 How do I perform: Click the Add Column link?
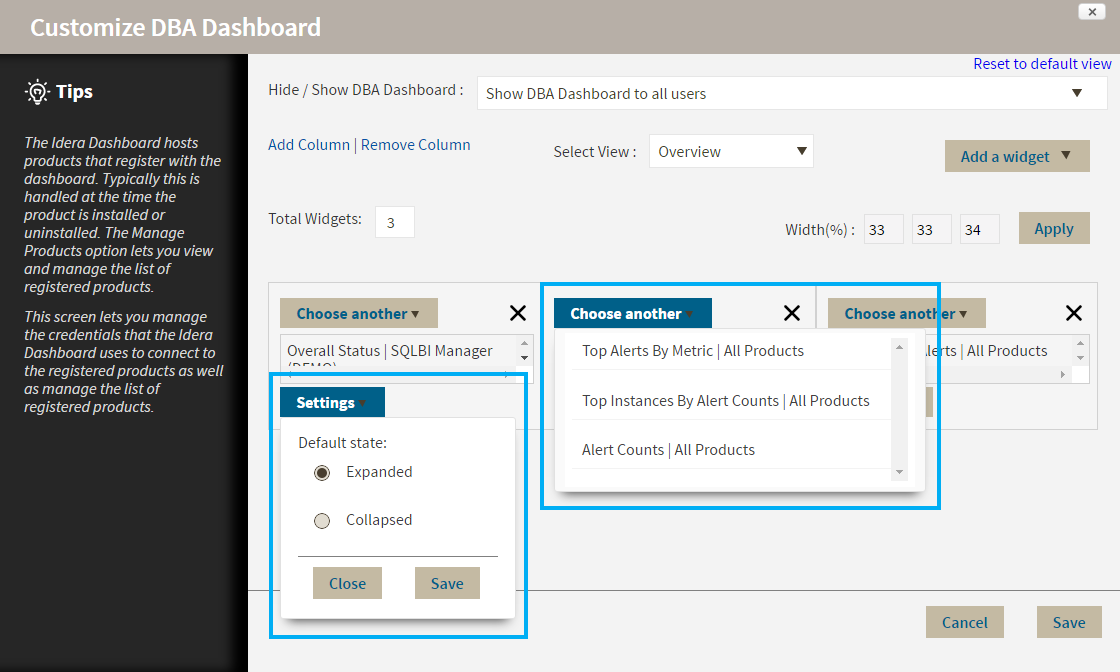309,145
